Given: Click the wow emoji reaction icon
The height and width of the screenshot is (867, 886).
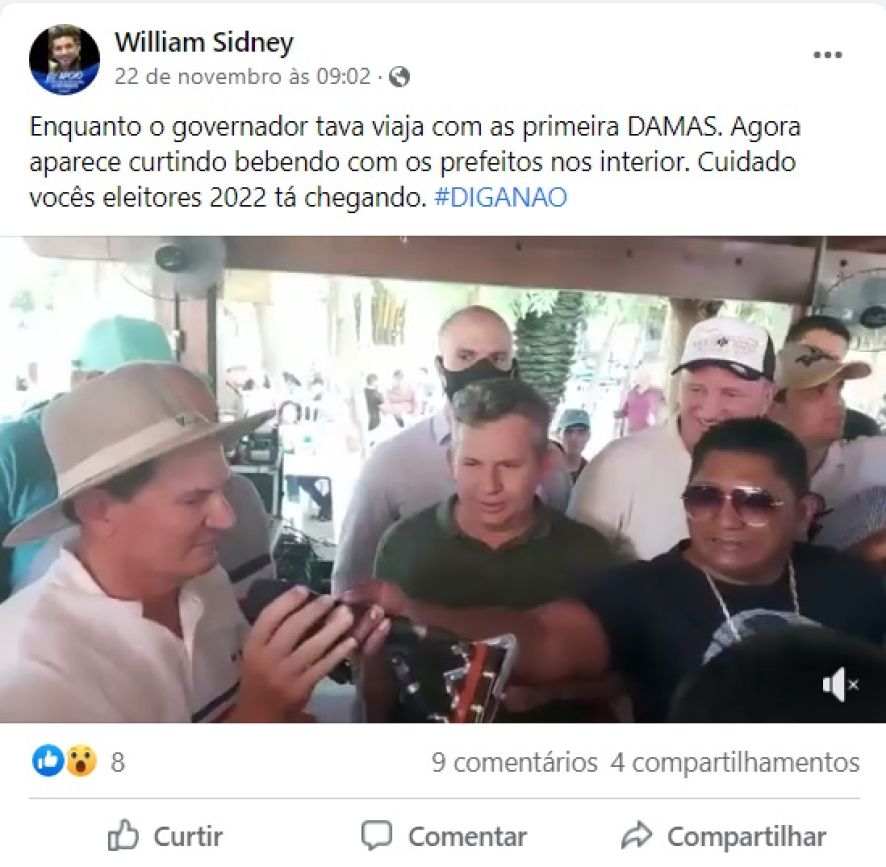Looking at the screenshot, I should pyautogui.click(x=81, y=761).
